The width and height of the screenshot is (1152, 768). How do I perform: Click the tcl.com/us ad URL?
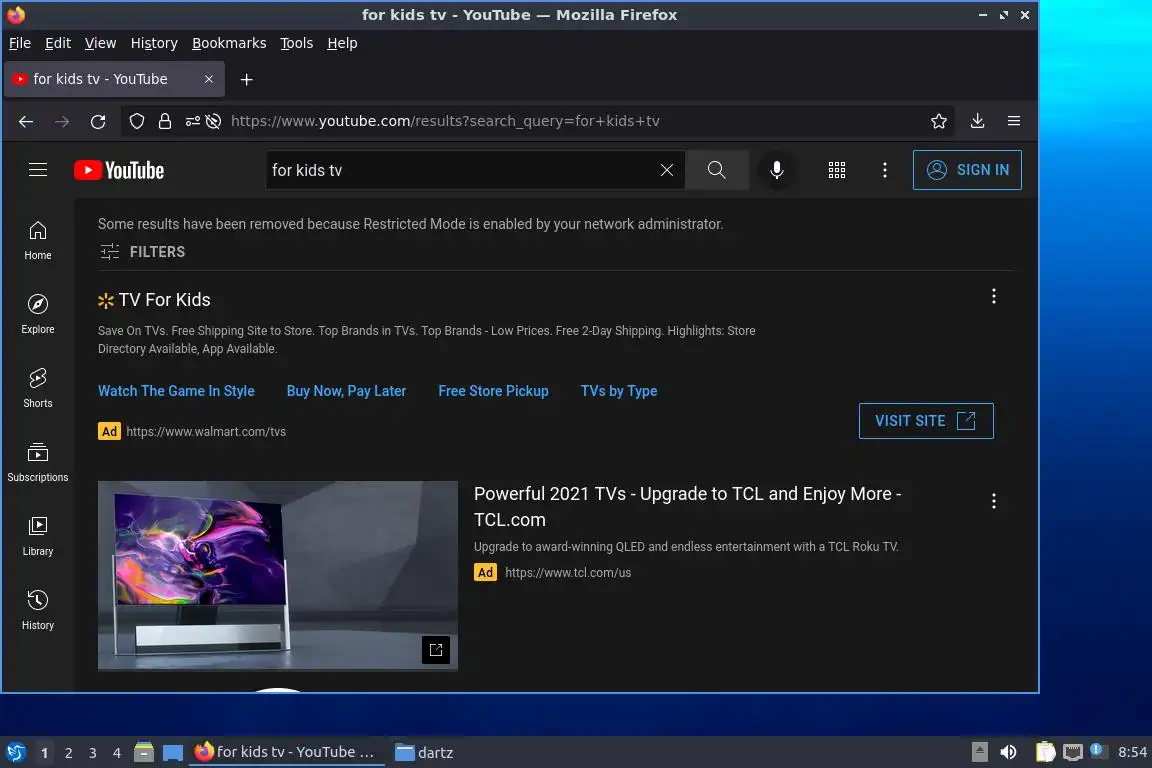click(568, 573)
